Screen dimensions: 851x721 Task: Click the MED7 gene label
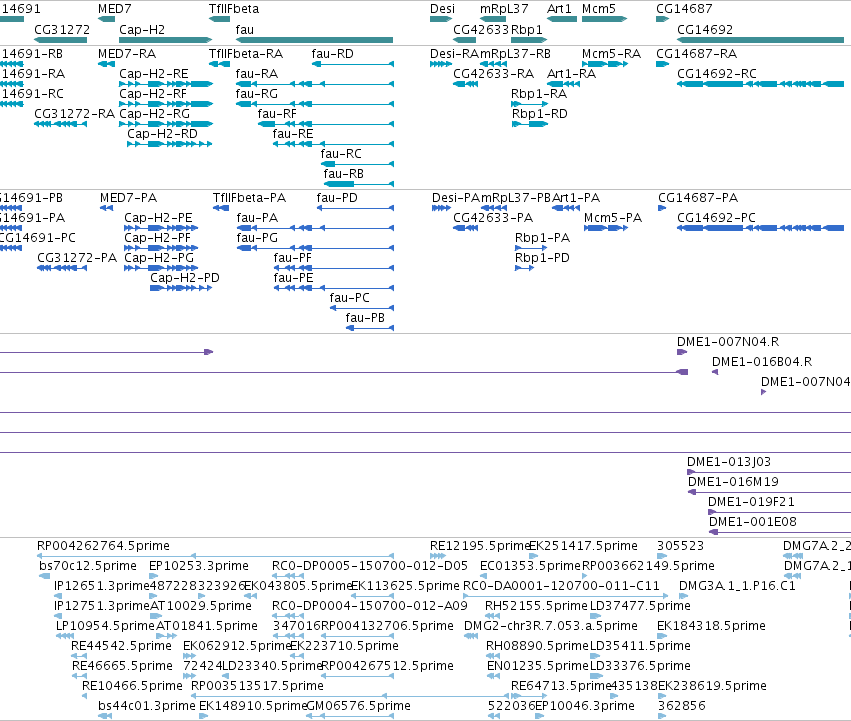point(115,9)
